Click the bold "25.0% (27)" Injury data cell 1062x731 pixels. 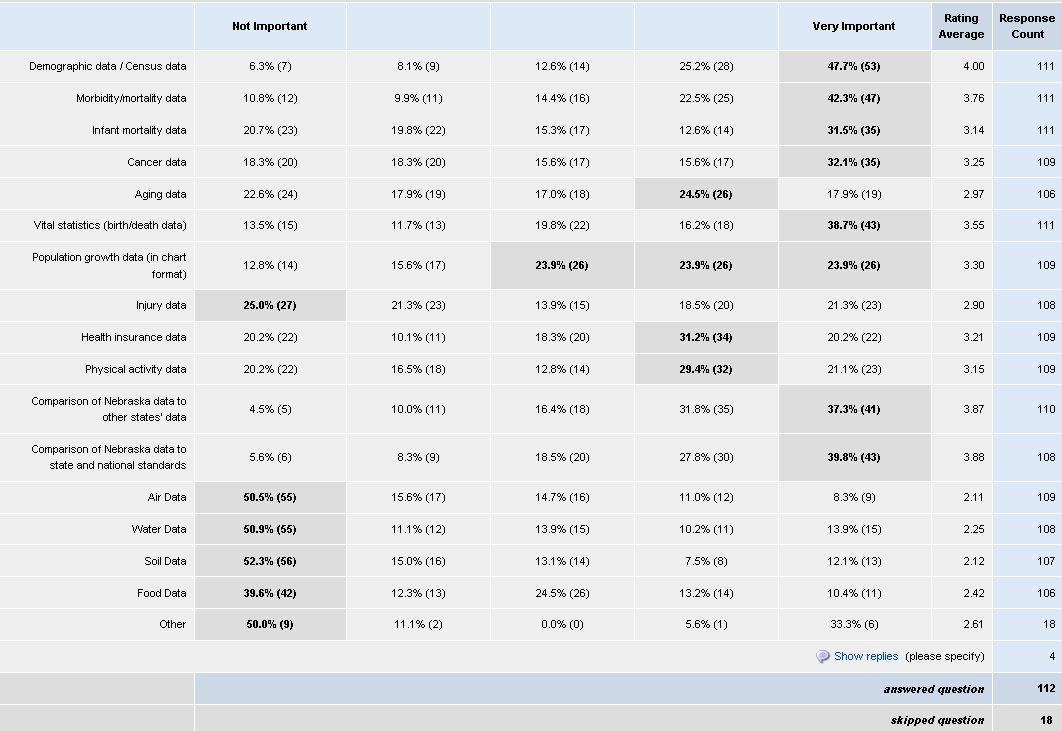270,305
